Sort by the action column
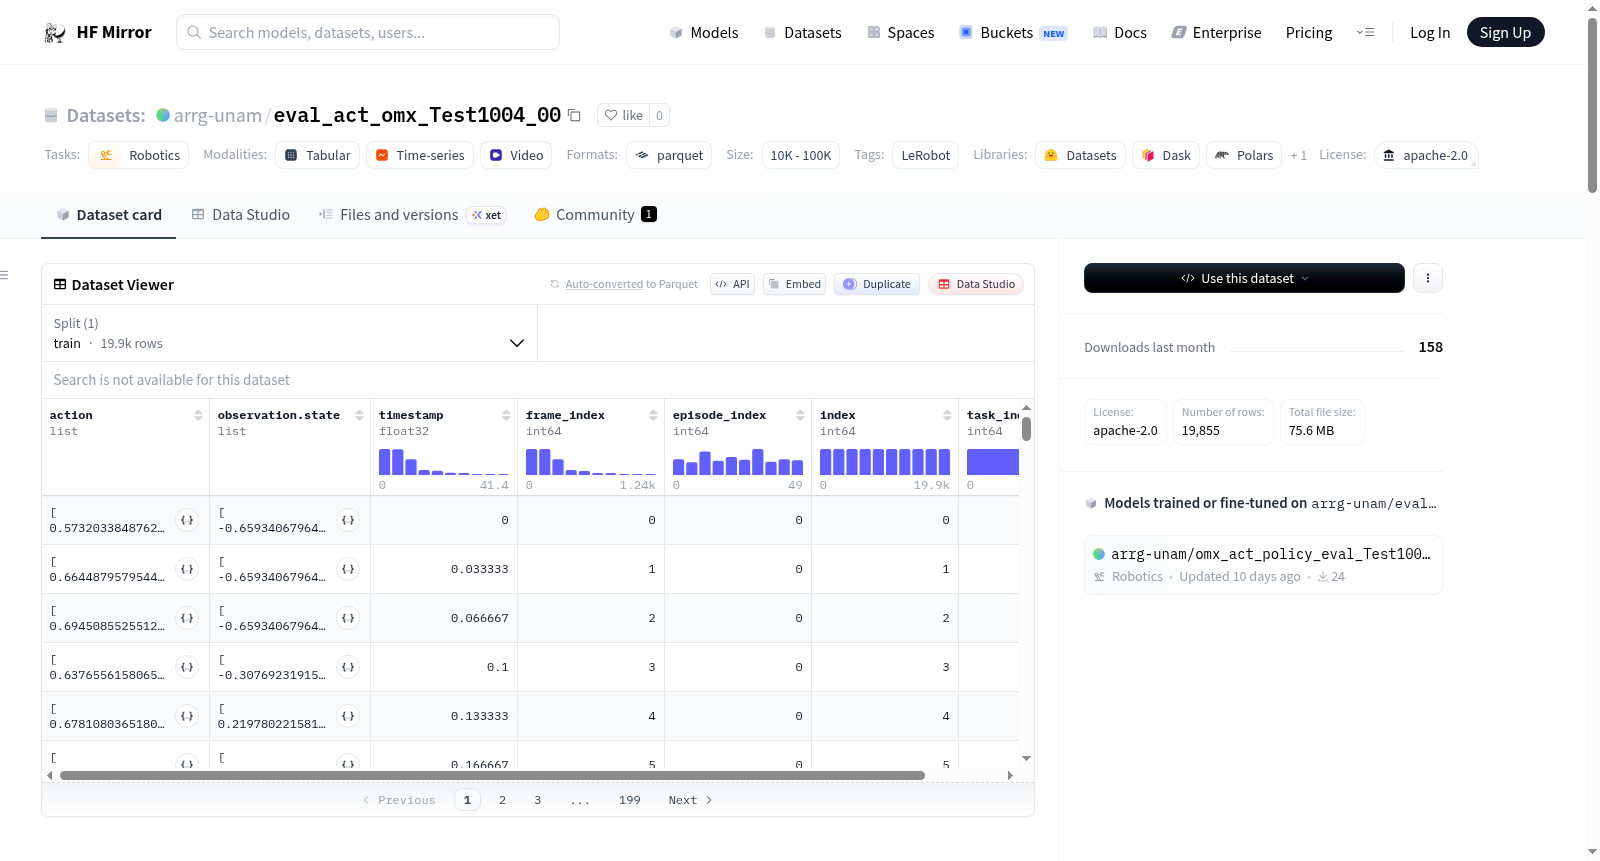 198,415
